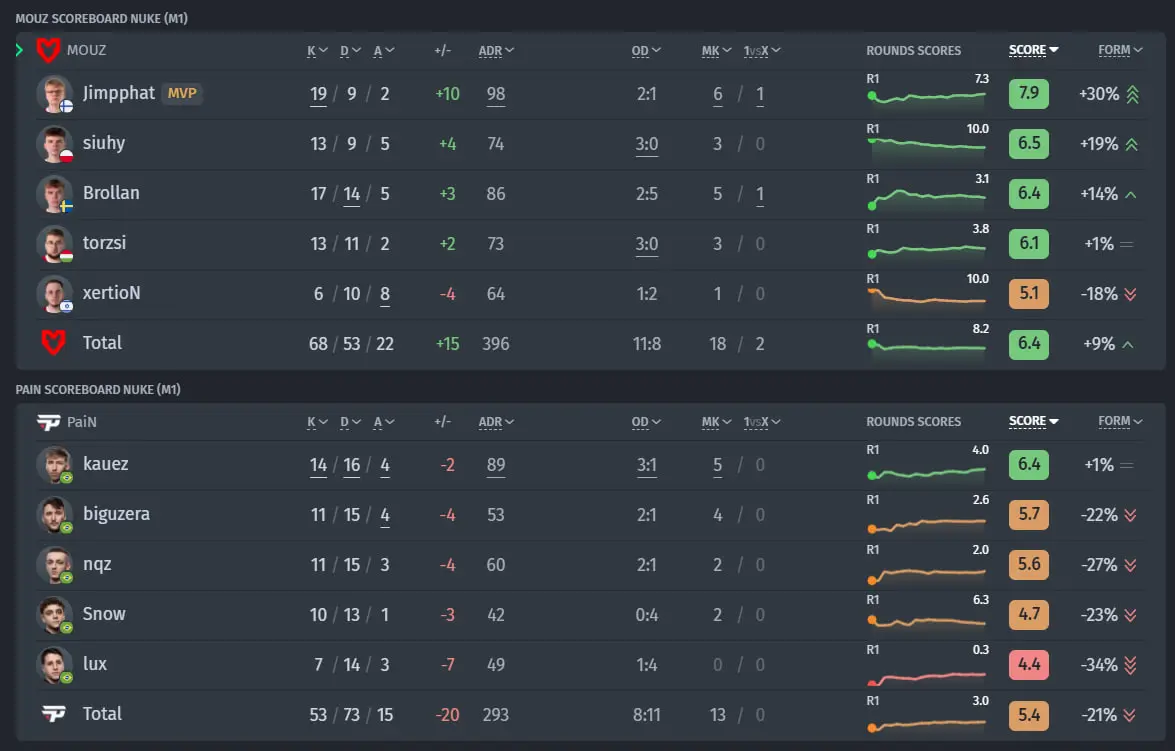Click the MOUZ logo in the Total row
The width and height of the screenshot is (1175, 751).
53,343
